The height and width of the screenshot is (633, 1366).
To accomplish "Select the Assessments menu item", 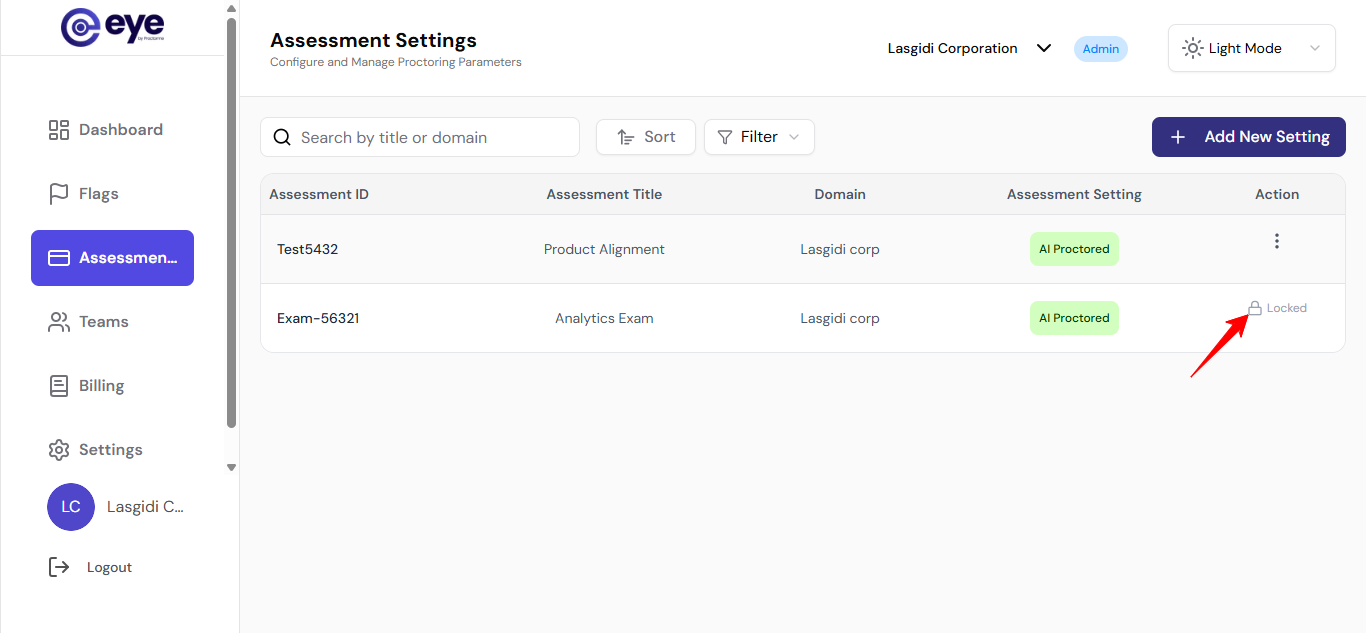I will point(112,258).
